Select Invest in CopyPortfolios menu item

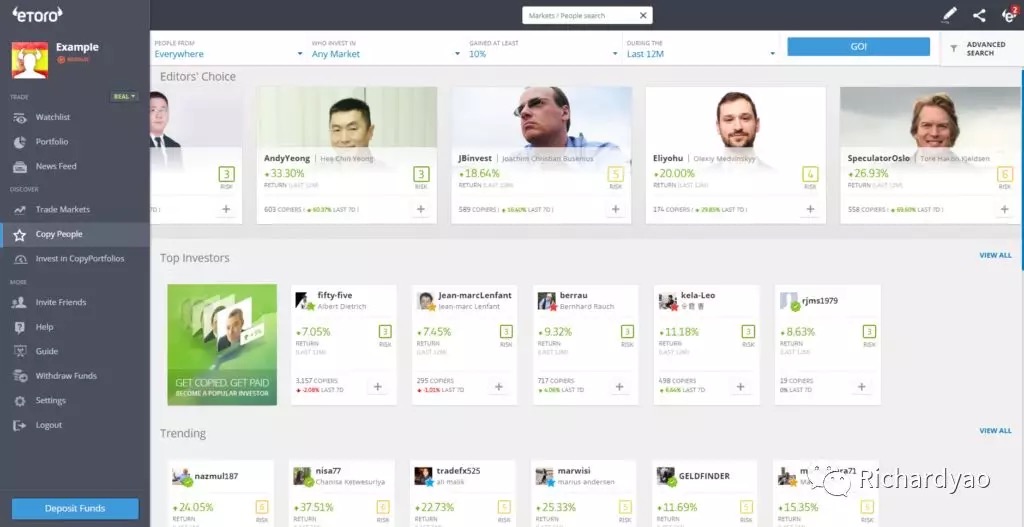80,259
